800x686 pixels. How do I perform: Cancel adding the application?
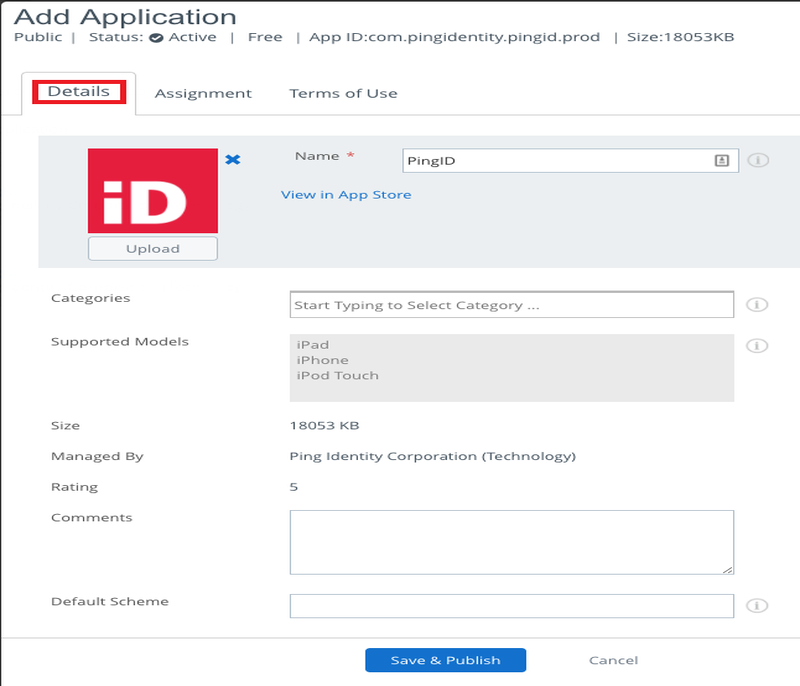[613, 660]
